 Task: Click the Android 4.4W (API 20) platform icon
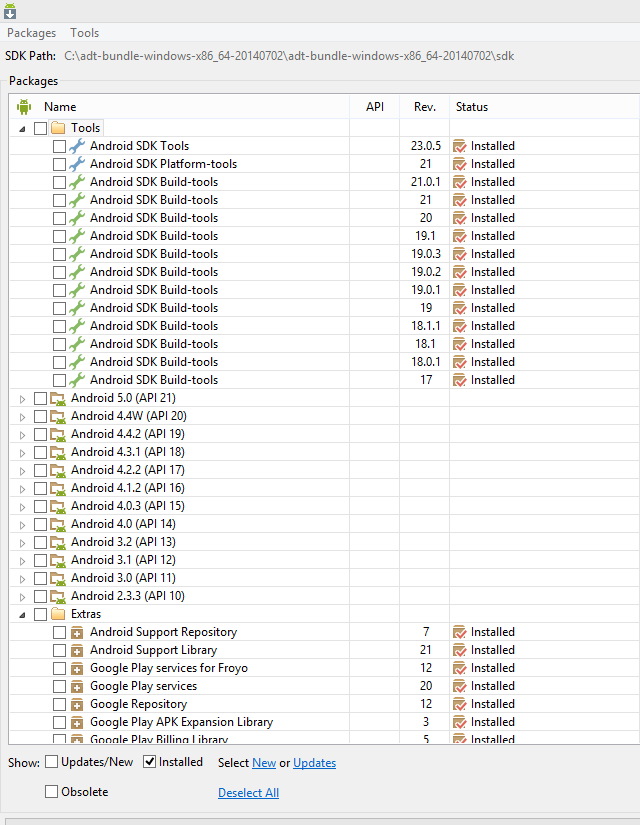tap(58, 416)
